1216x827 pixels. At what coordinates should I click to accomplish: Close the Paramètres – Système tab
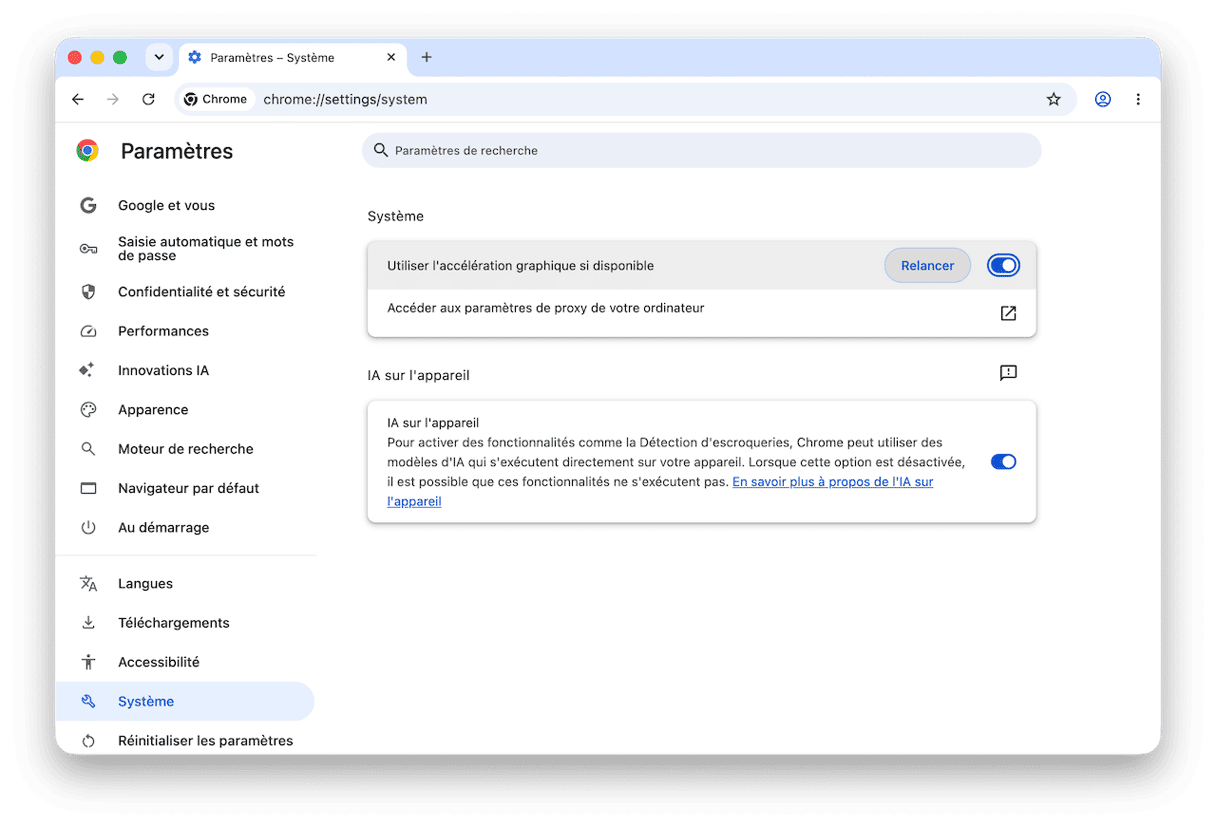tap(391, 57)
